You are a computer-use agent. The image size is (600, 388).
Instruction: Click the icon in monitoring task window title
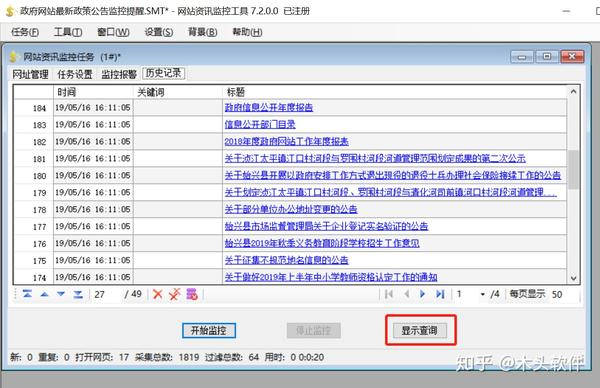pyautogui.click(x=13, y=57)
